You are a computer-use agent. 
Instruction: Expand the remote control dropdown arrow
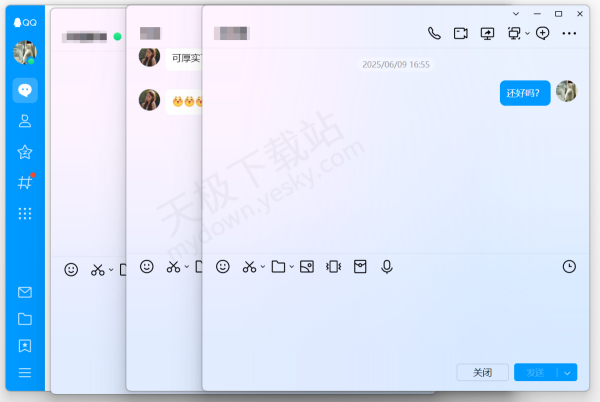coord(527,33)
